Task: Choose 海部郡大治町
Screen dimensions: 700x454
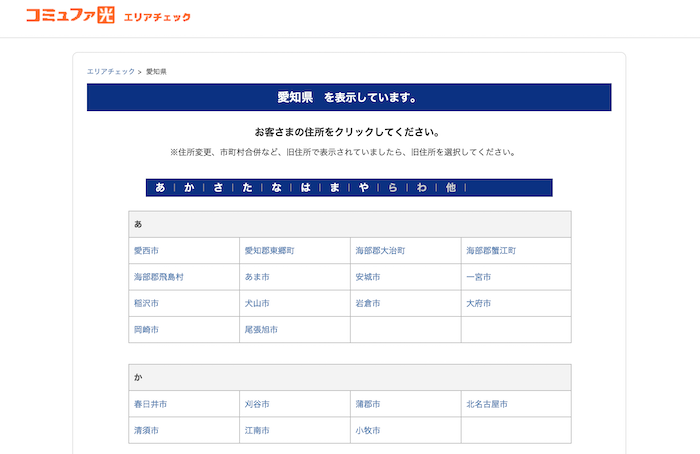Action: [x=380, y=251]
